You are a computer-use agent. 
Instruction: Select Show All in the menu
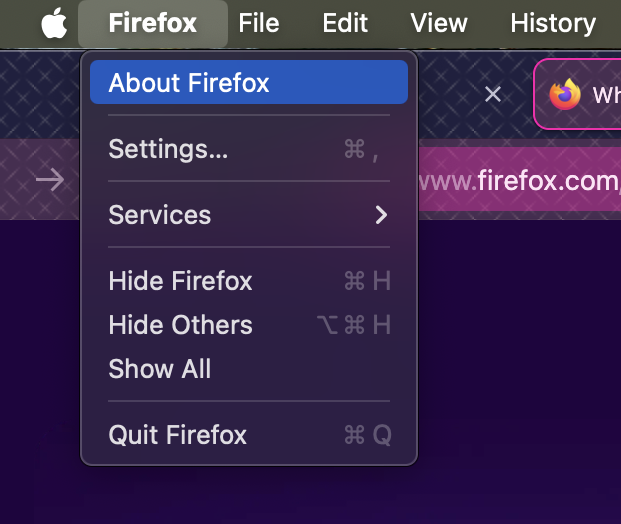click(249, 369)
